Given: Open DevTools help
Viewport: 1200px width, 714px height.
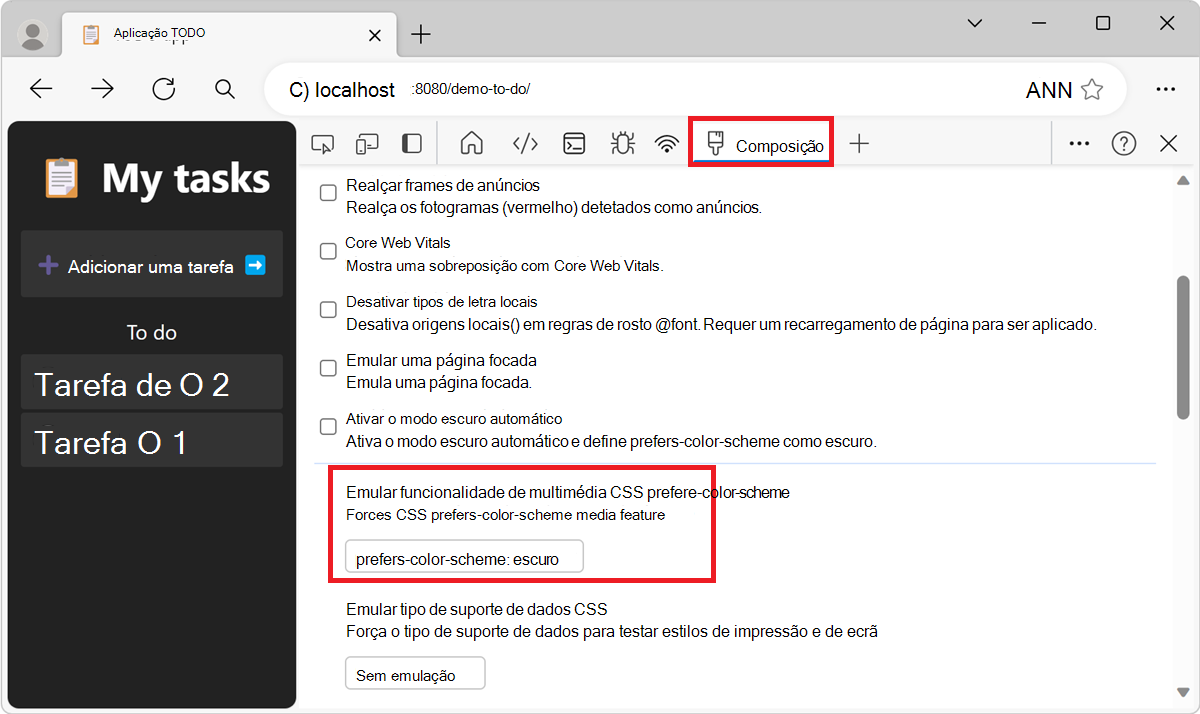Looking at the screenshot, I should pyautogui.click(x=1123, y=143).
